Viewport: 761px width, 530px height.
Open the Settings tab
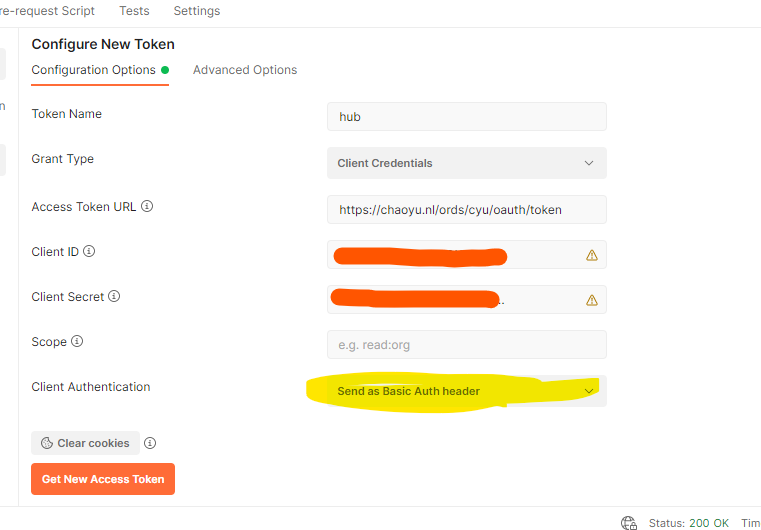[197, 11]
